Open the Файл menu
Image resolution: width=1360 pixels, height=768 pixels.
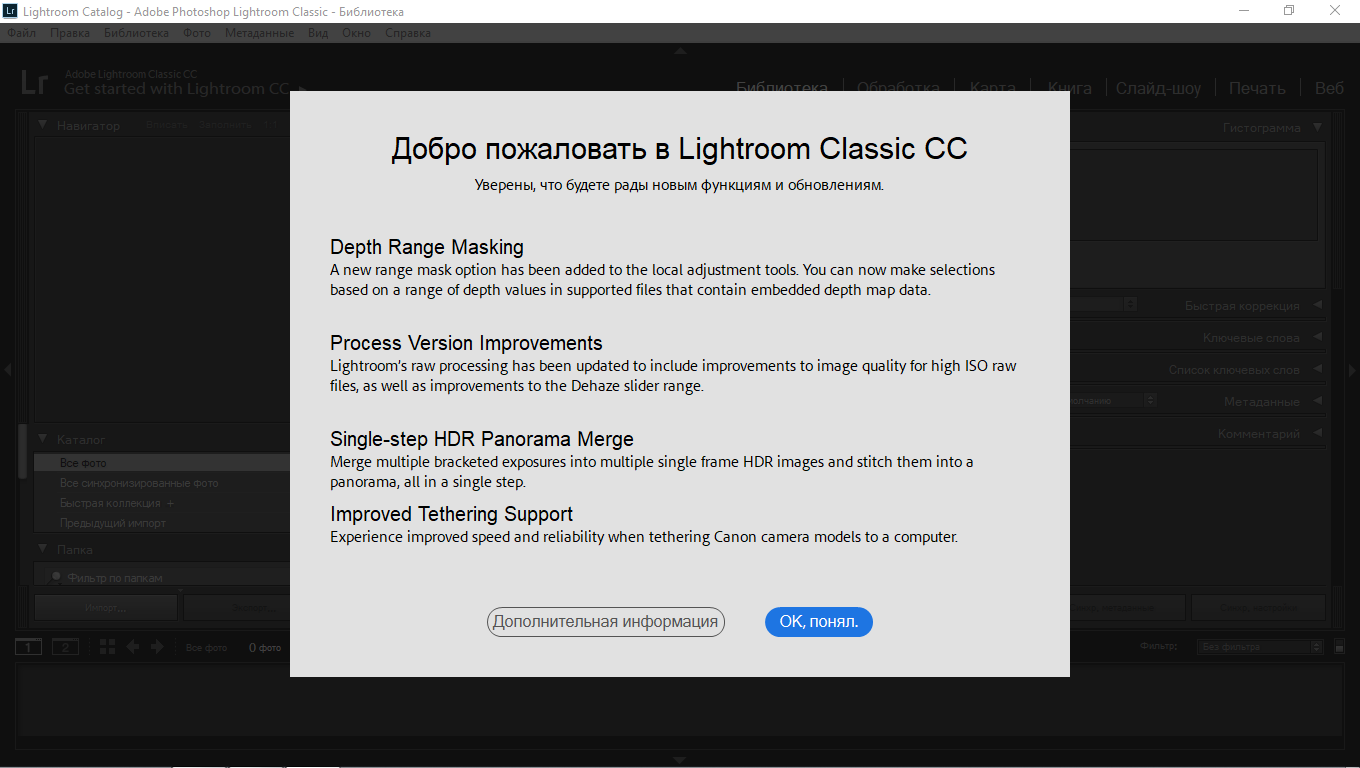[x=21, y=33]
